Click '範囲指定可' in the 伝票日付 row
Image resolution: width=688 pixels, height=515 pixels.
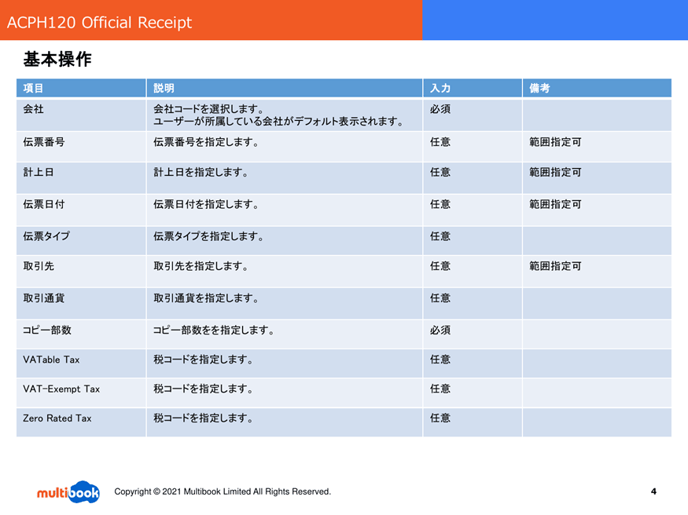[x=555, y=204]
